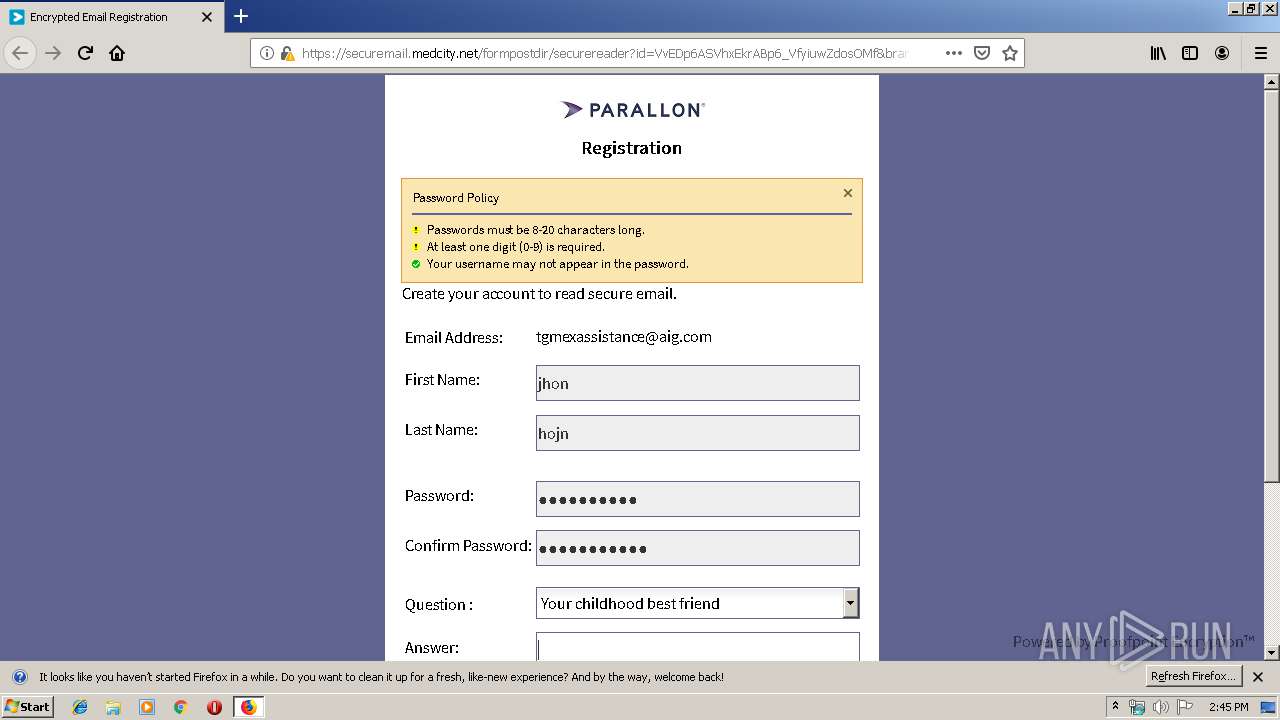Focus the Password field
The height and width of the screenshot is (720, 1280).
[x=697, y=499]
